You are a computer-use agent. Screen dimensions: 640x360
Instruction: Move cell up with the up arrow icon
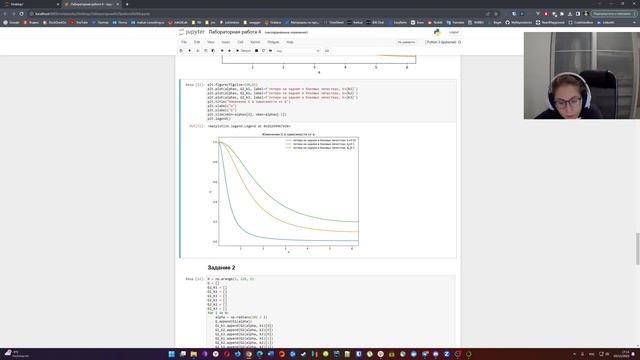222,51
